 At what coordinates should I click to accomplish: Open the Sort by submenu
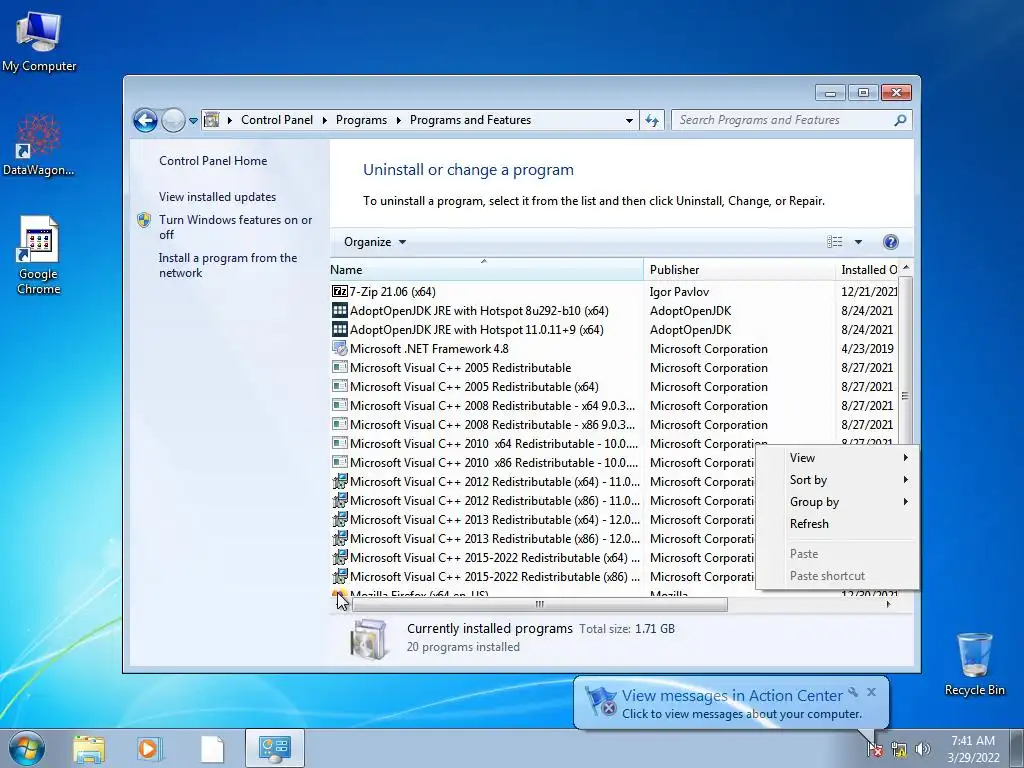pyautogui.click(x=837, y=480)
